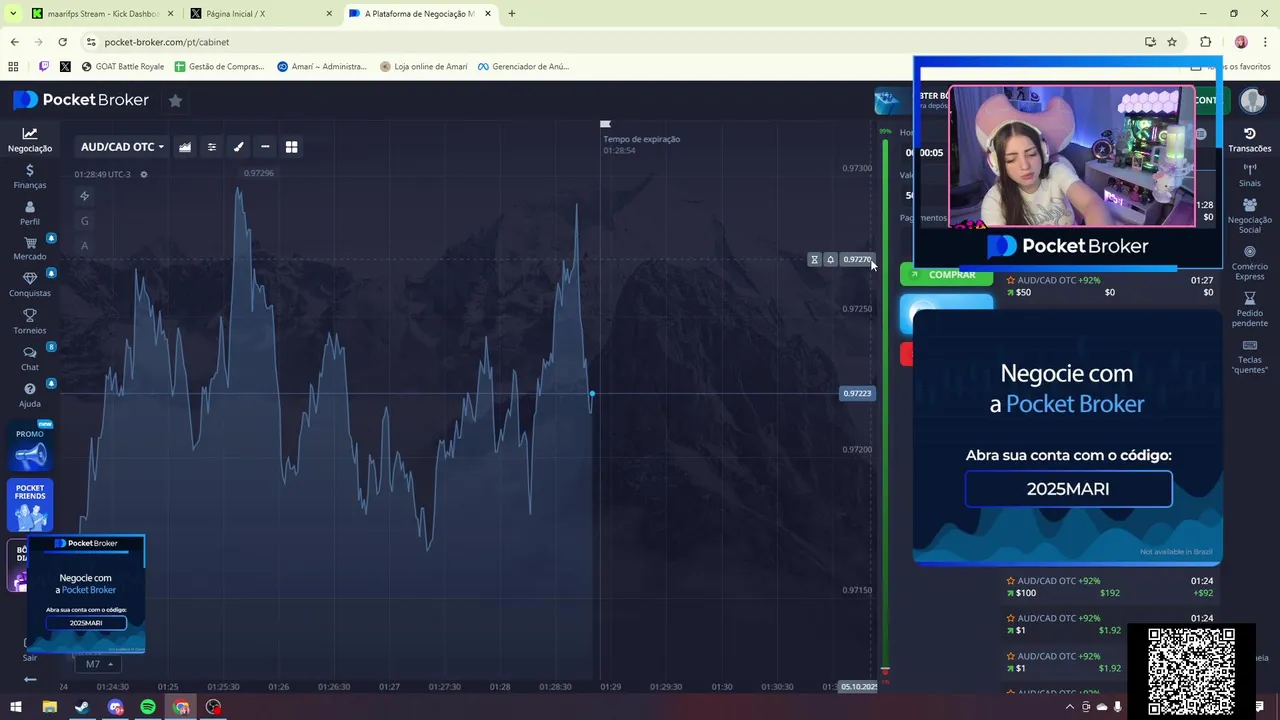Add asset to favorites star beside logo
1280x720 pixels.
[175, 100]
